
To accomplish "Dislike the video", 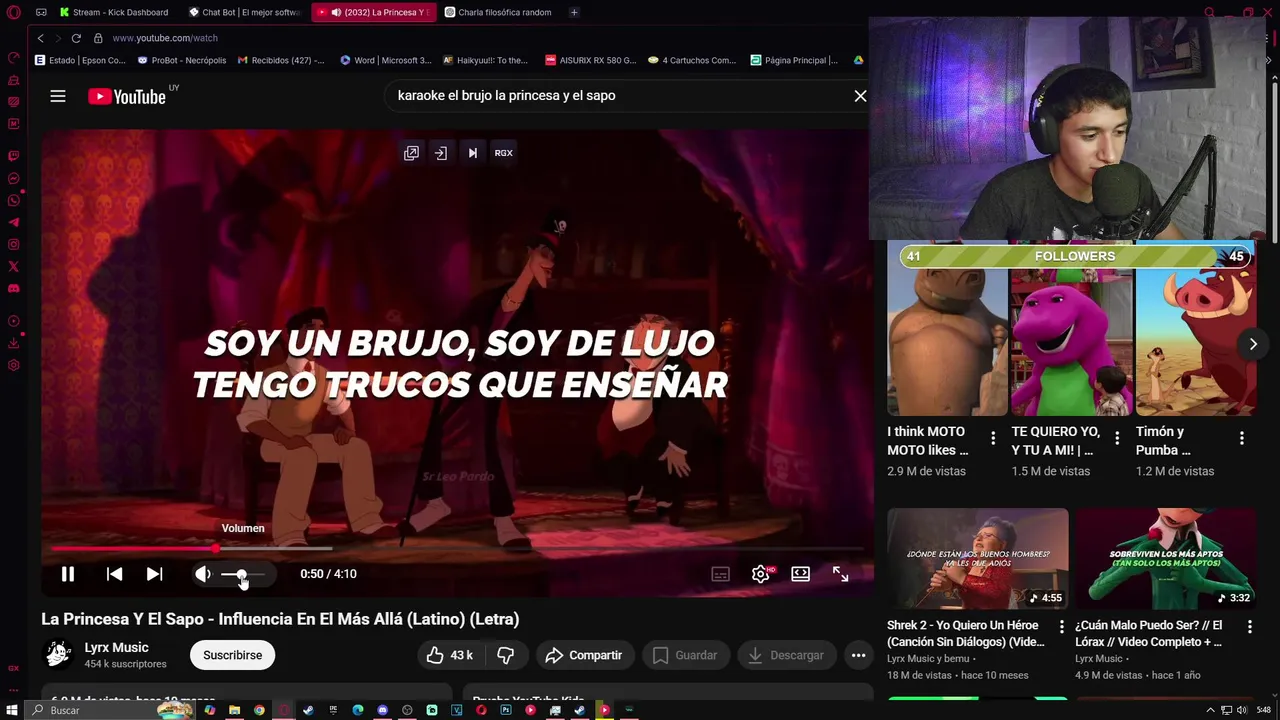I will [x=506, y=655].
